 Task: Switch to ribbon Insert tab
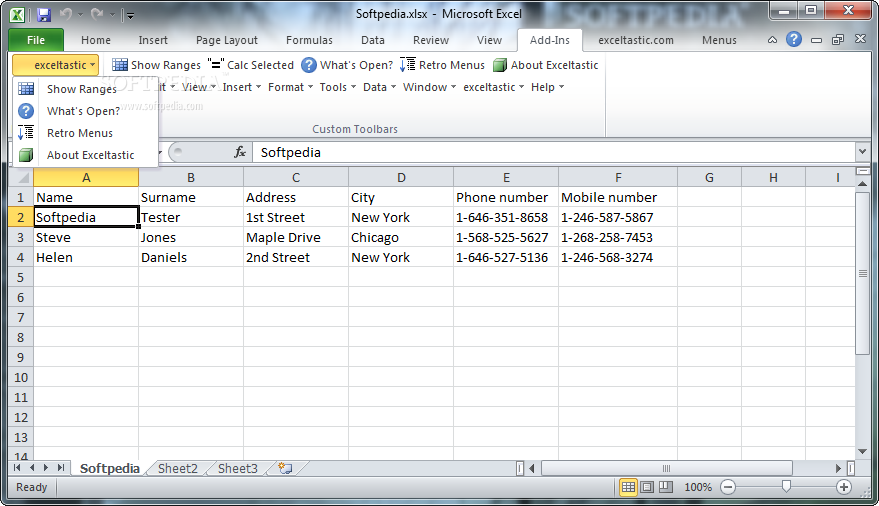pos(153,40)
